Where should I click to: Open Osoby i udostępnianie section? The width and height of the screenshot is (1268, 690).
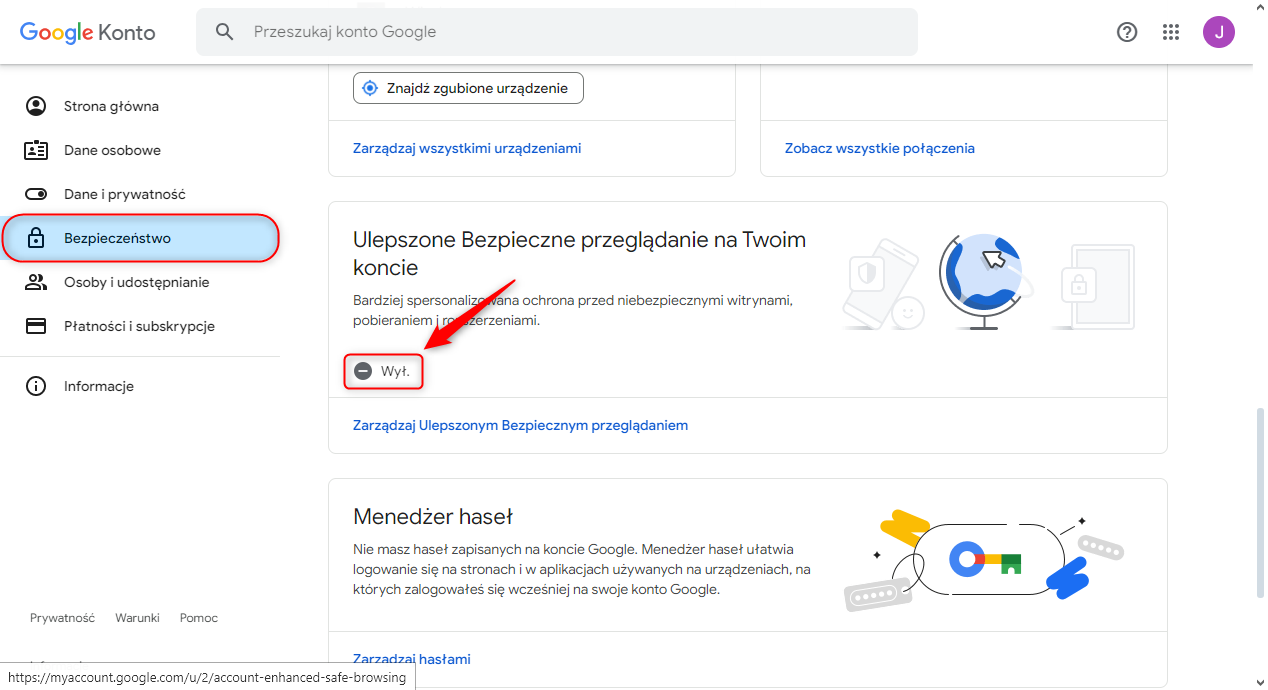(x=136, y=282)
